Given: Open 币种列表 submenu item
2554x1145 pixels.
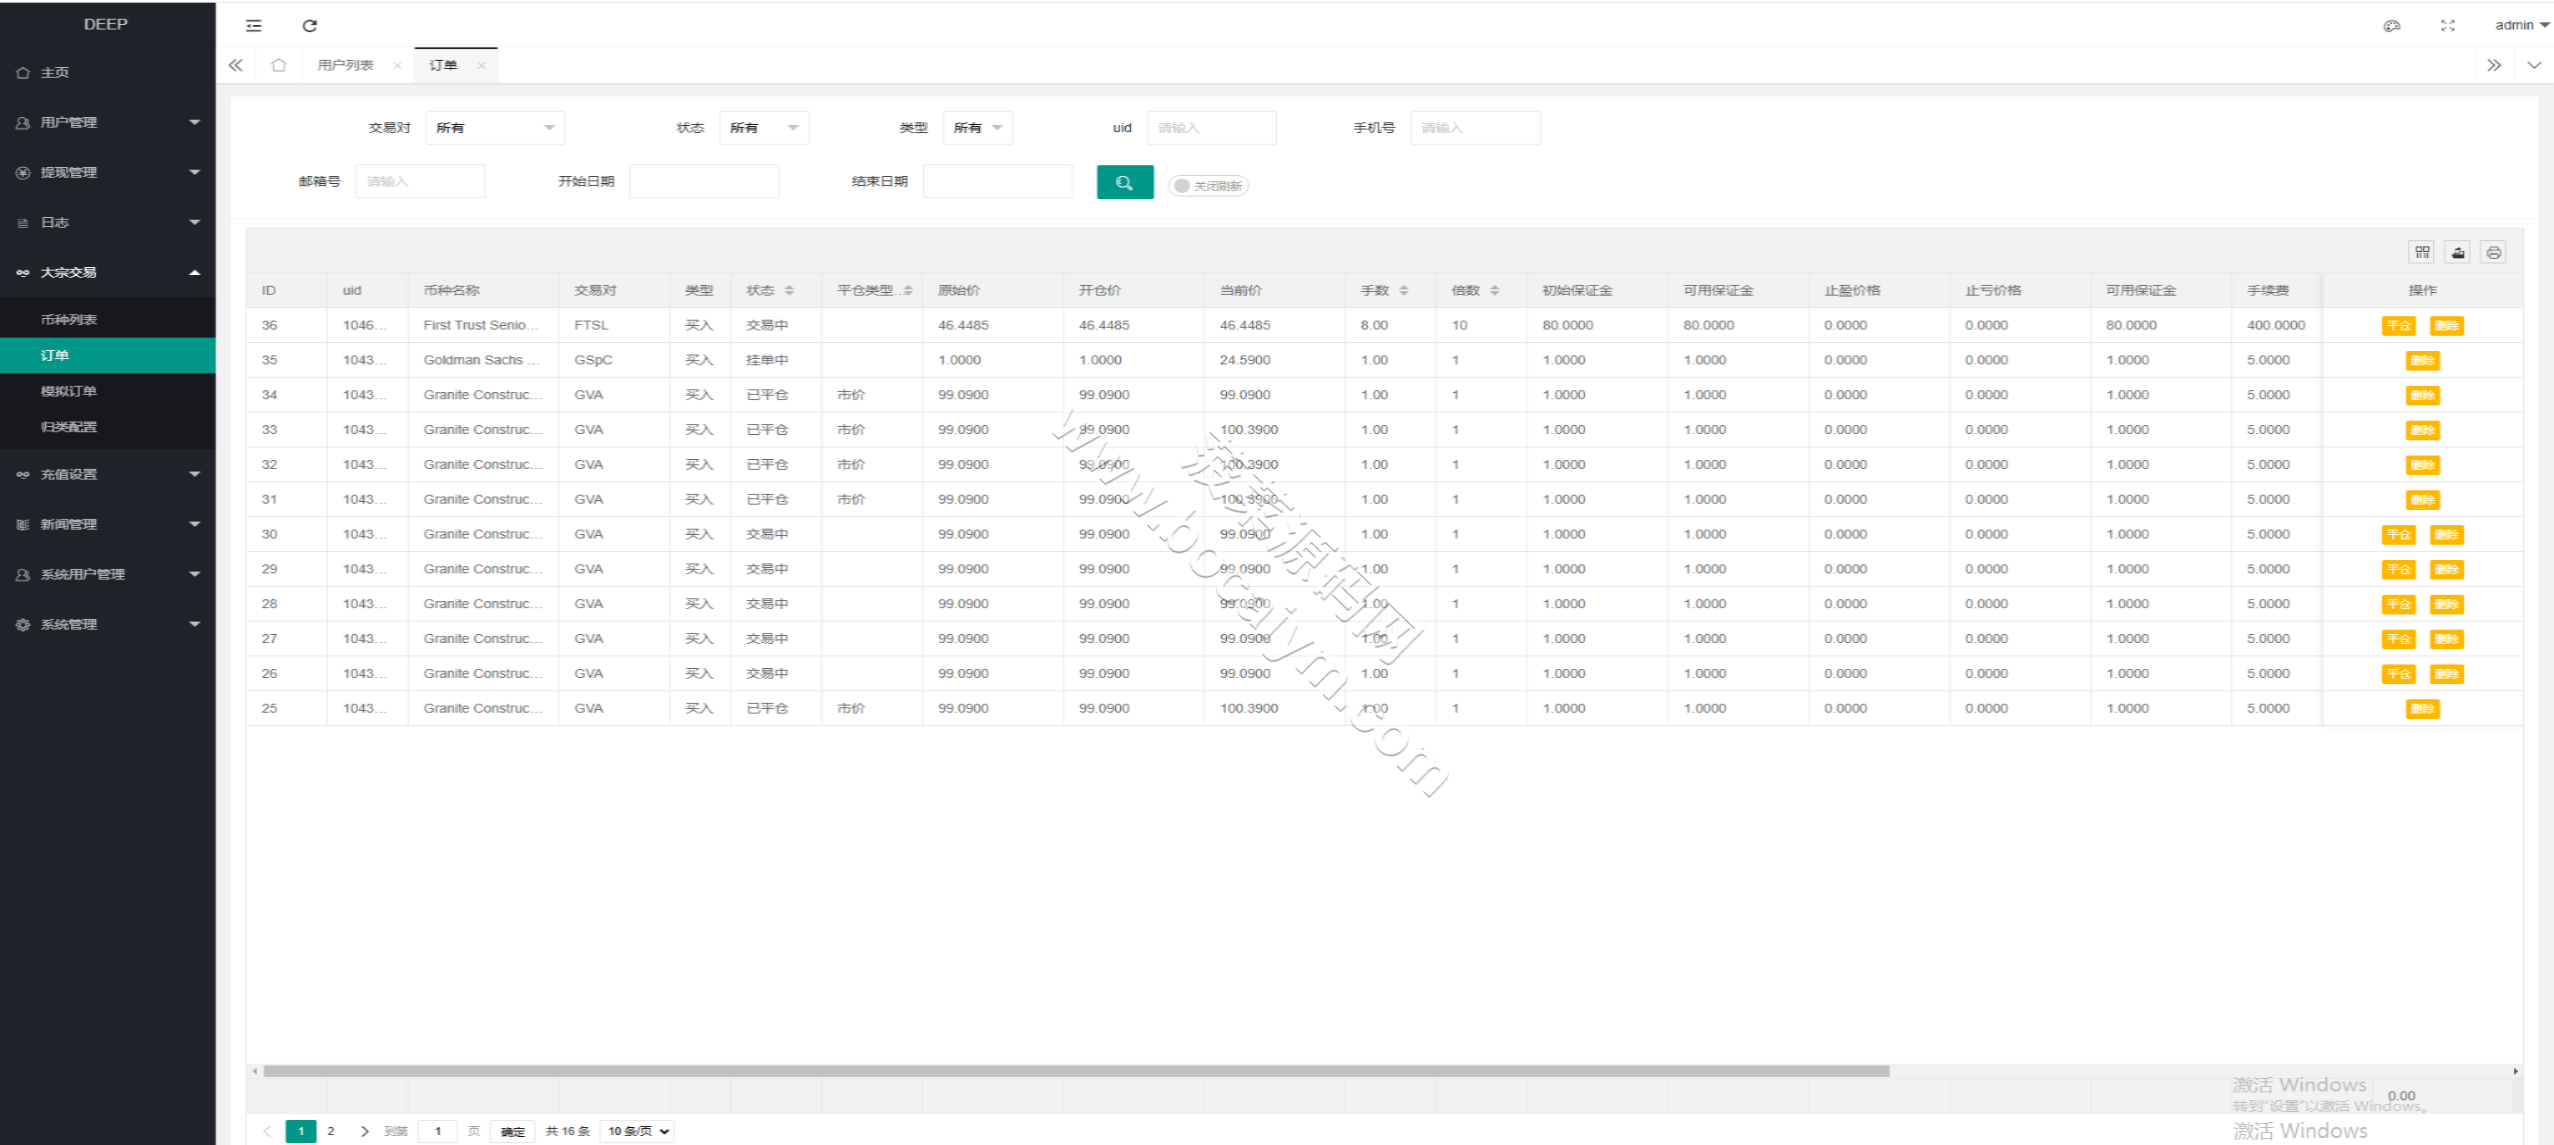Looking at the screenshot, I should pyautogui.click(x=108, y=320).
